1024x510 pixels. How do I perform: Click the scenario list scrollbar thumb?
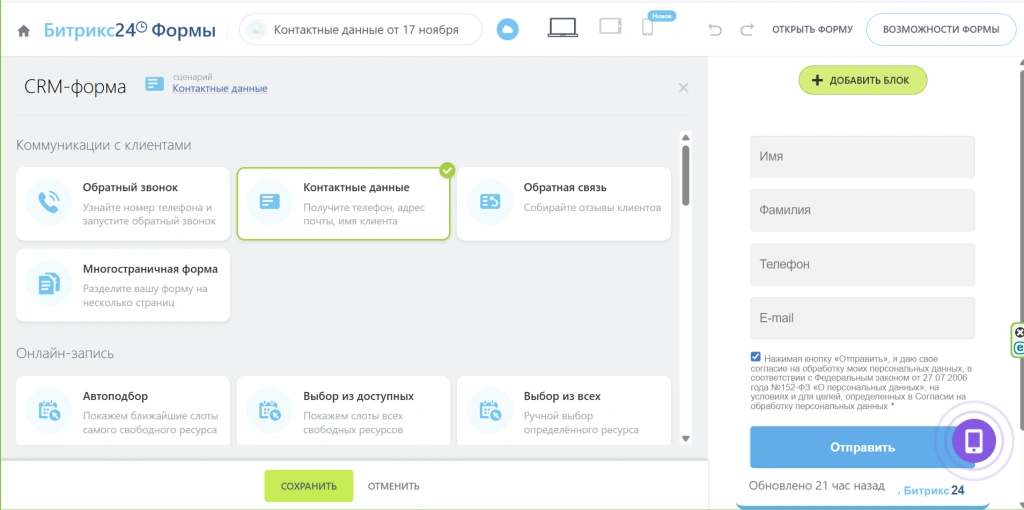(x=685, y=175)
